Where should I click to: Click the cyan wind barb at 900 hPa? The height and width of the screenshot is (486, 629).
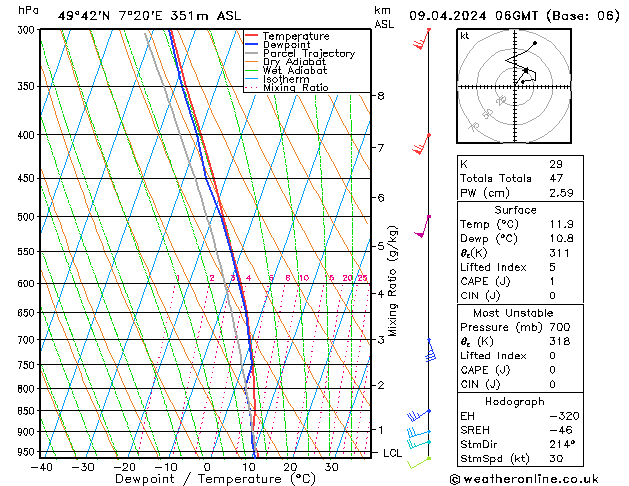[418, 437]
